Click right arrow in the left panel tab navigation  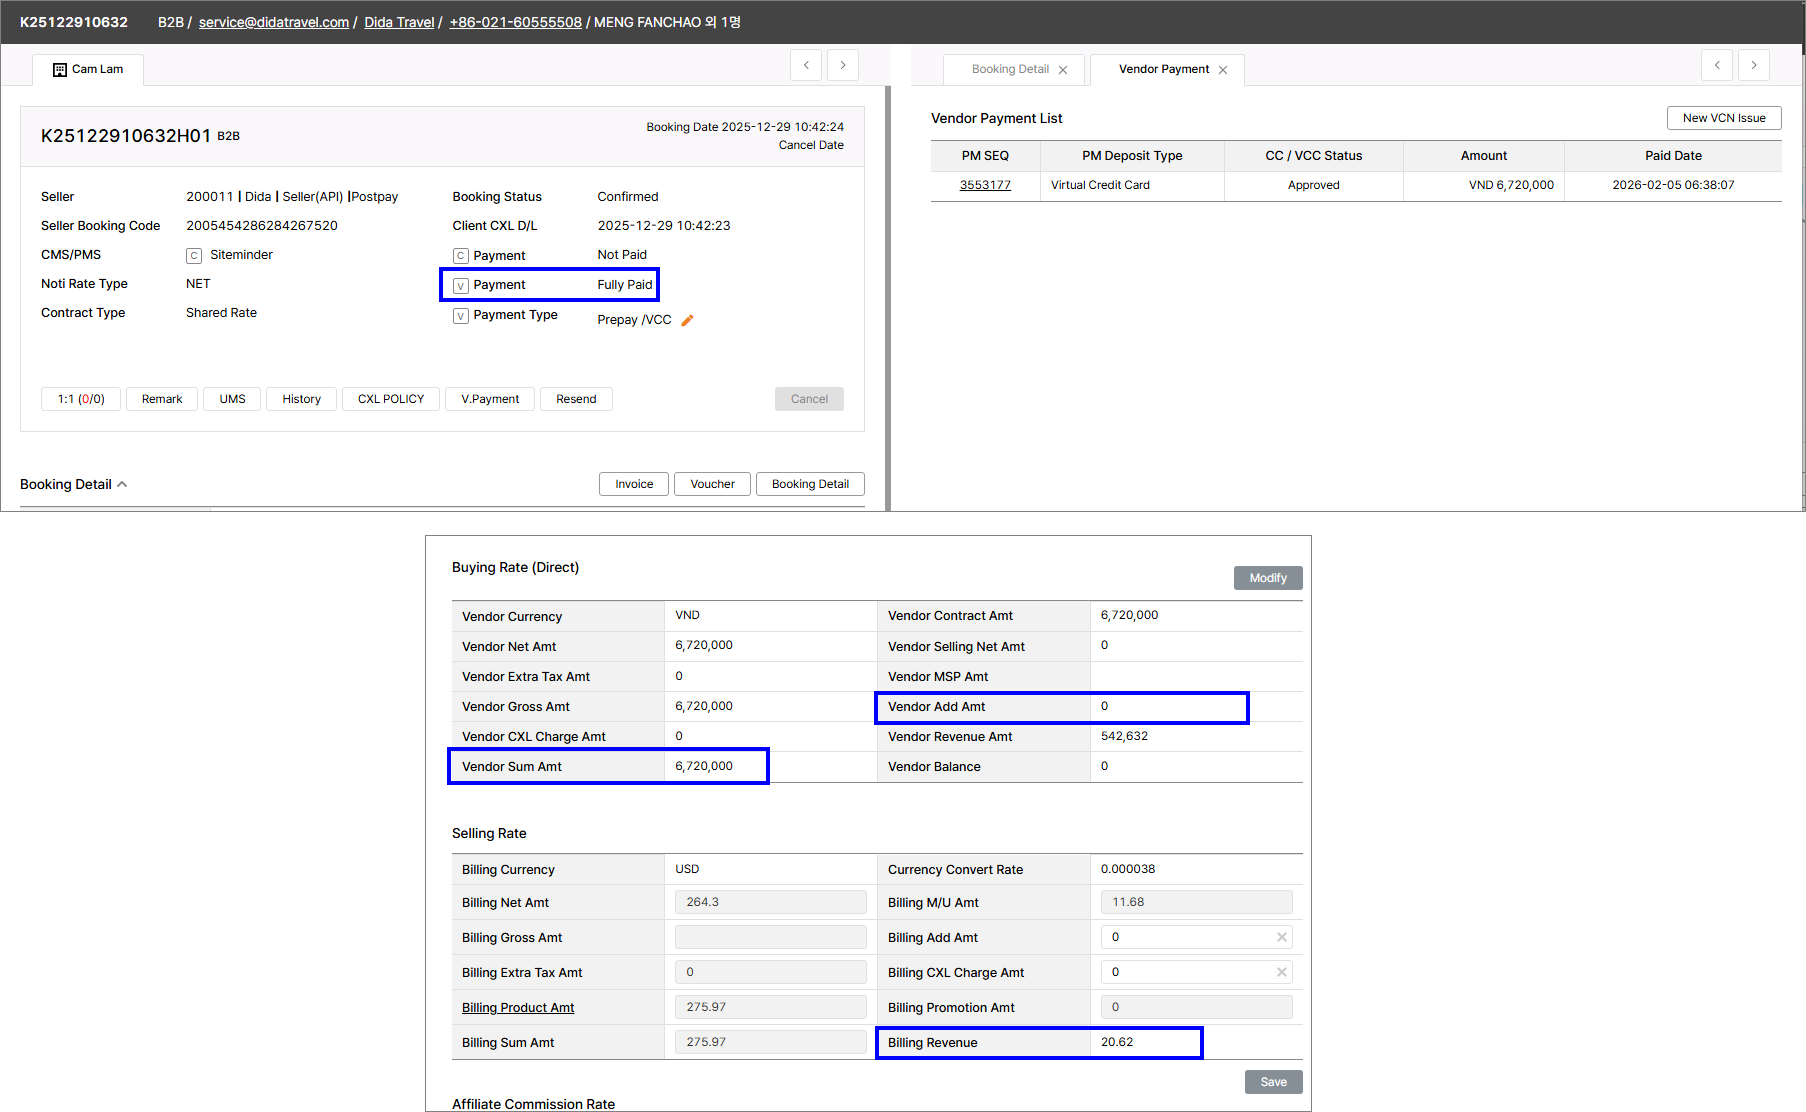pyautogui.click(x=843, y=65)
